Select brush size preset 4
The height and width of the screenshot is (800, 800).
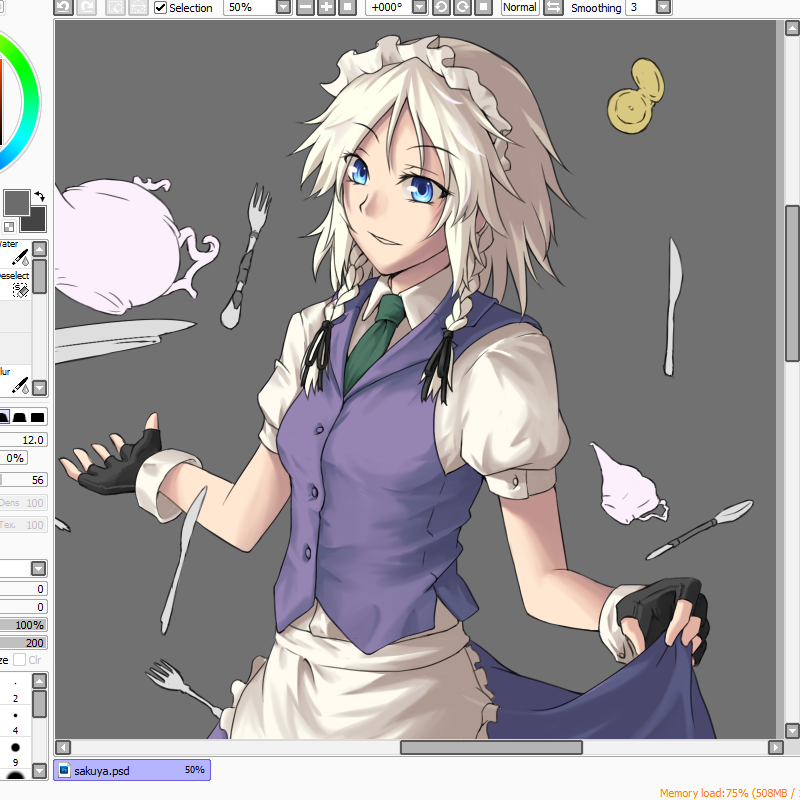coord(15,722)
